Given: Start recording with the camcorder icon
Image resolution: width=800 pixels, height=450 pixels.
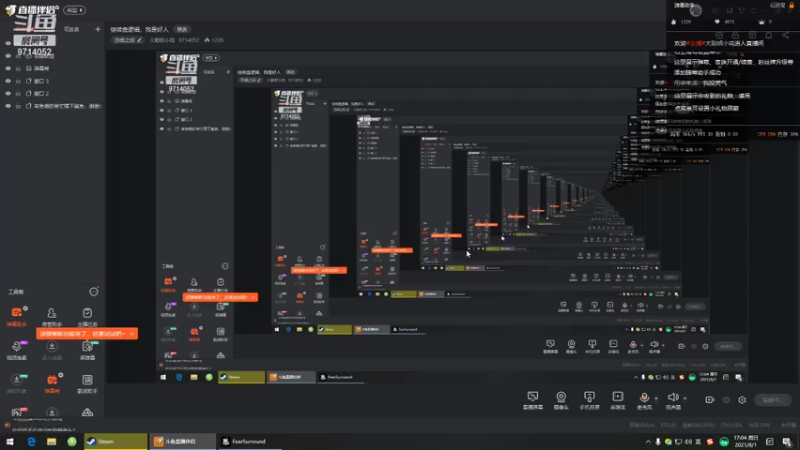Looking at the screenshot, I should point(710,400).
